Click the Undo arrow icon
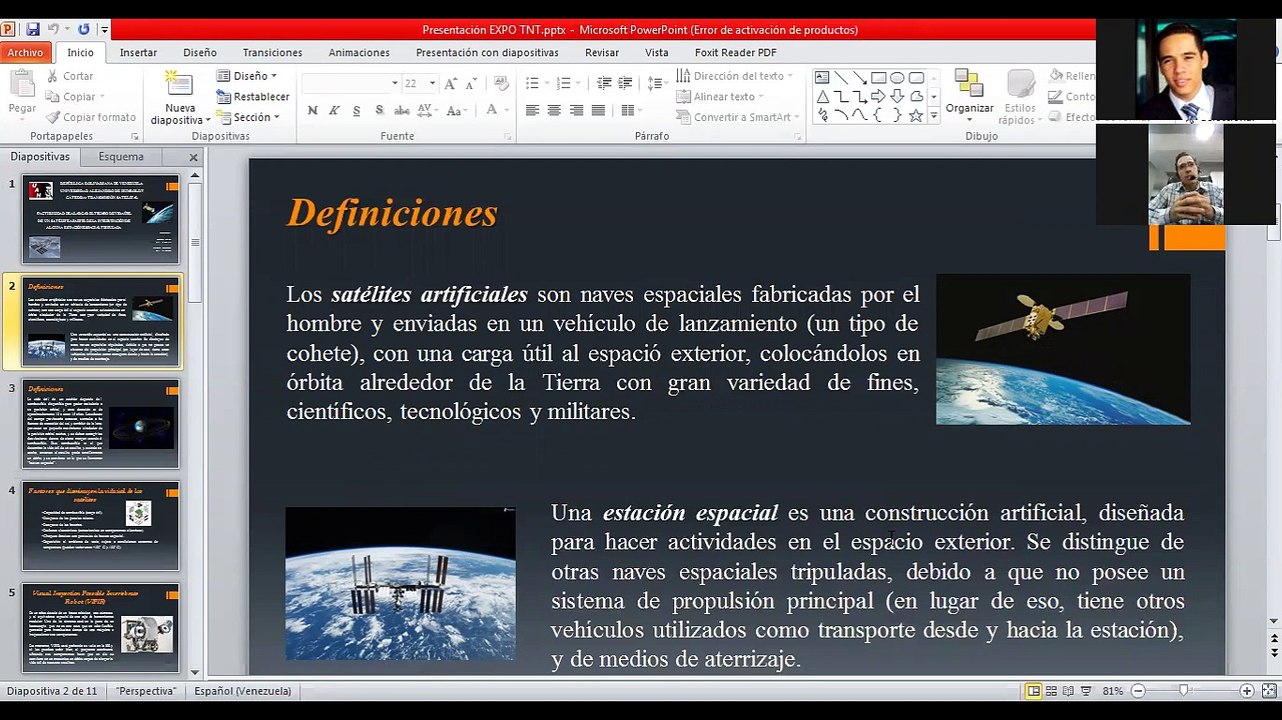1282x720 pixels. click(x=53, y=30)
